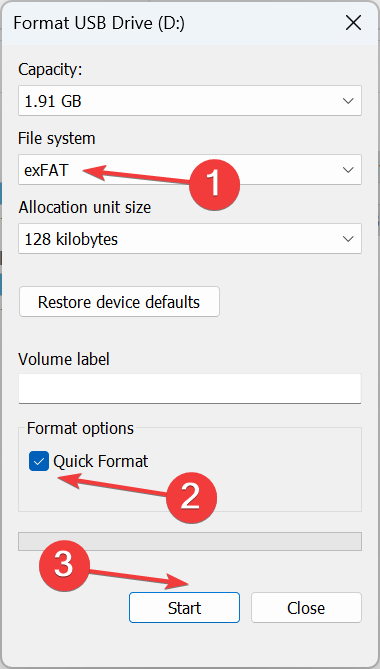Click the red circle numbered 1
380x669 pixels.
coord(215,185)
